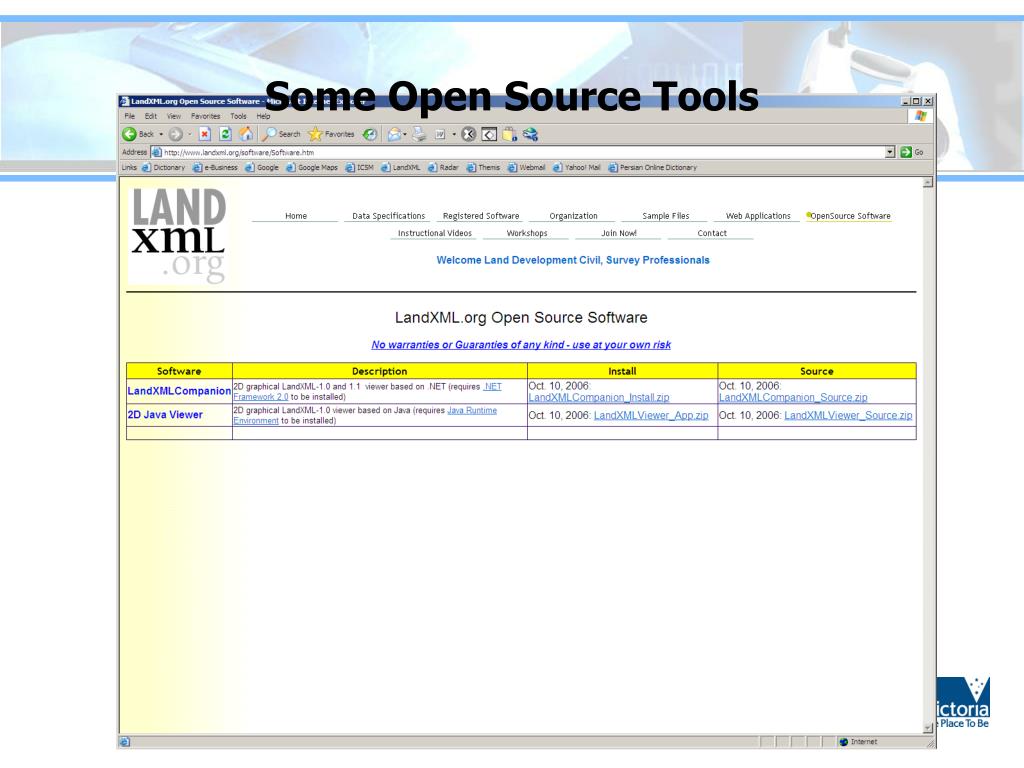The height and width of the screenshot is (768, 1024).
Task: Open the Edit menu
Action: coord(151,116)
